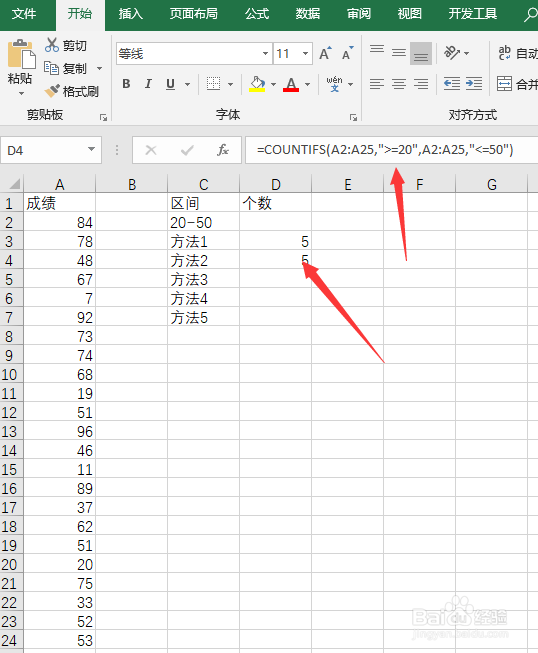Switch to the 插入 Insert tab

[130, 14]
